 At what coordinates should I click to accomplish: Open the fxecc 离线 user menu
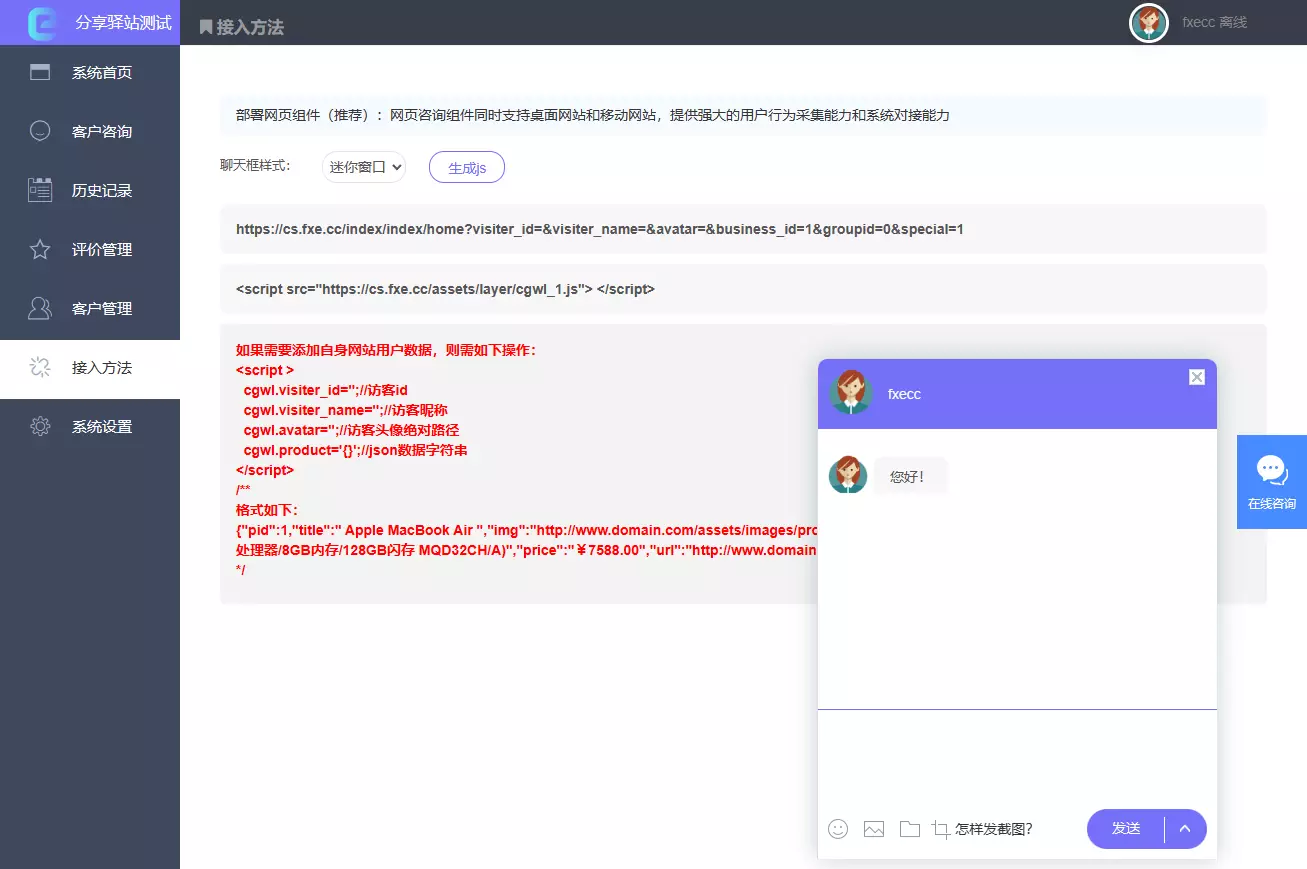point(1214,22)
